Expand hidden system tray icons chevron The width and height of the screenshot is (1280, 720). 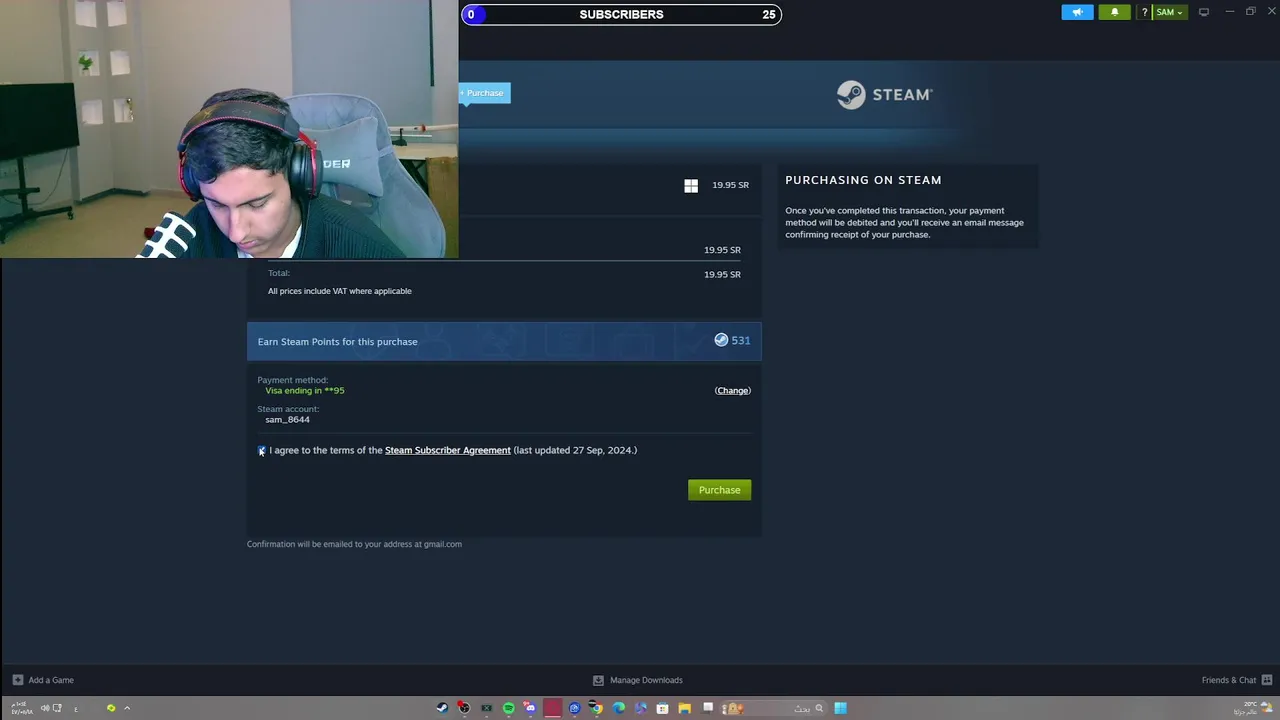point(127,708)
